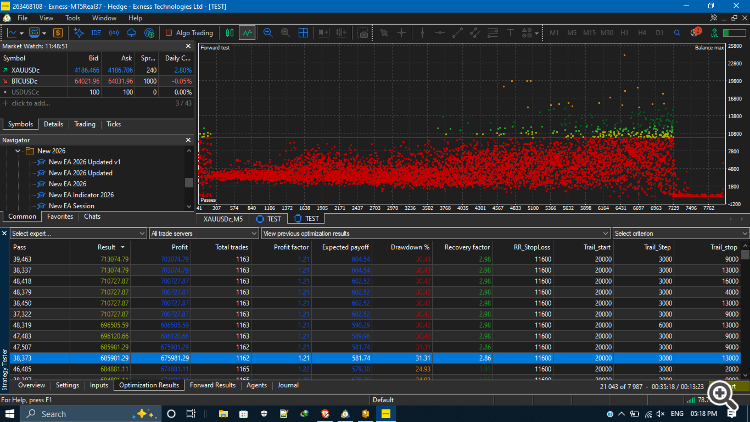Click the taskbar Search box
The width and height of the screenshot is (750, 422).
point(90,414)
